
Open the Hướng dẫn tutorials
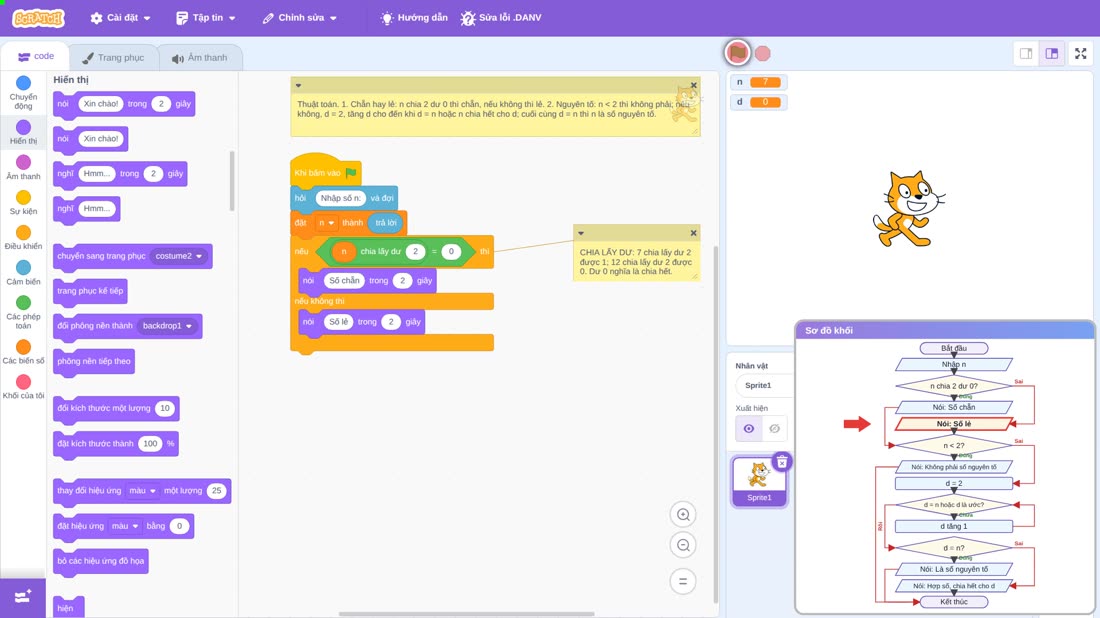point(414,18)
